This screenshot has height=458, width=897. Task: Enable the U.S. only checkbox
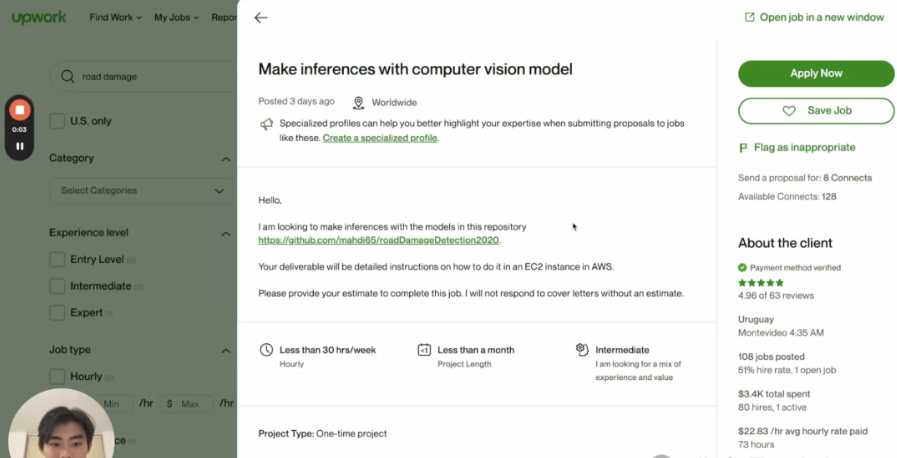coord(58,121)
